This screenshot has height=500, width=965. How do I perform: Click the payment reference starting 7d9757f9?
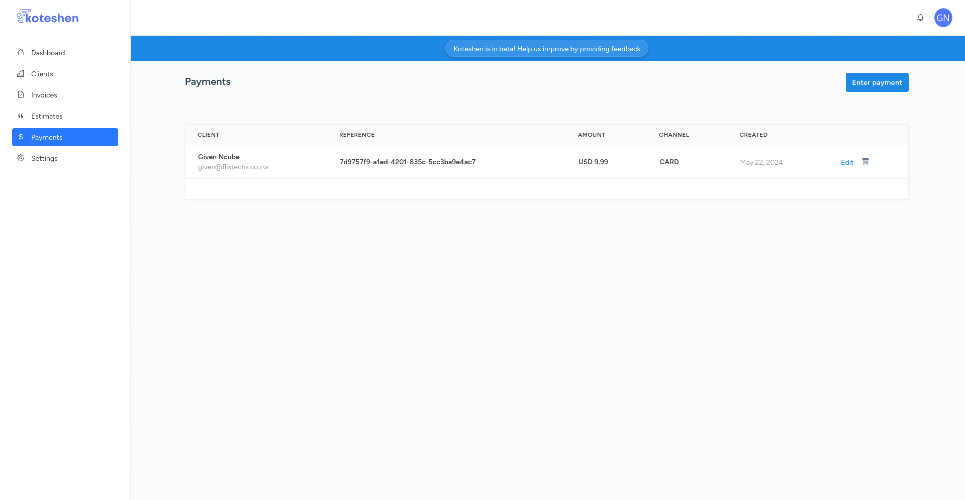tap(407, 162)
